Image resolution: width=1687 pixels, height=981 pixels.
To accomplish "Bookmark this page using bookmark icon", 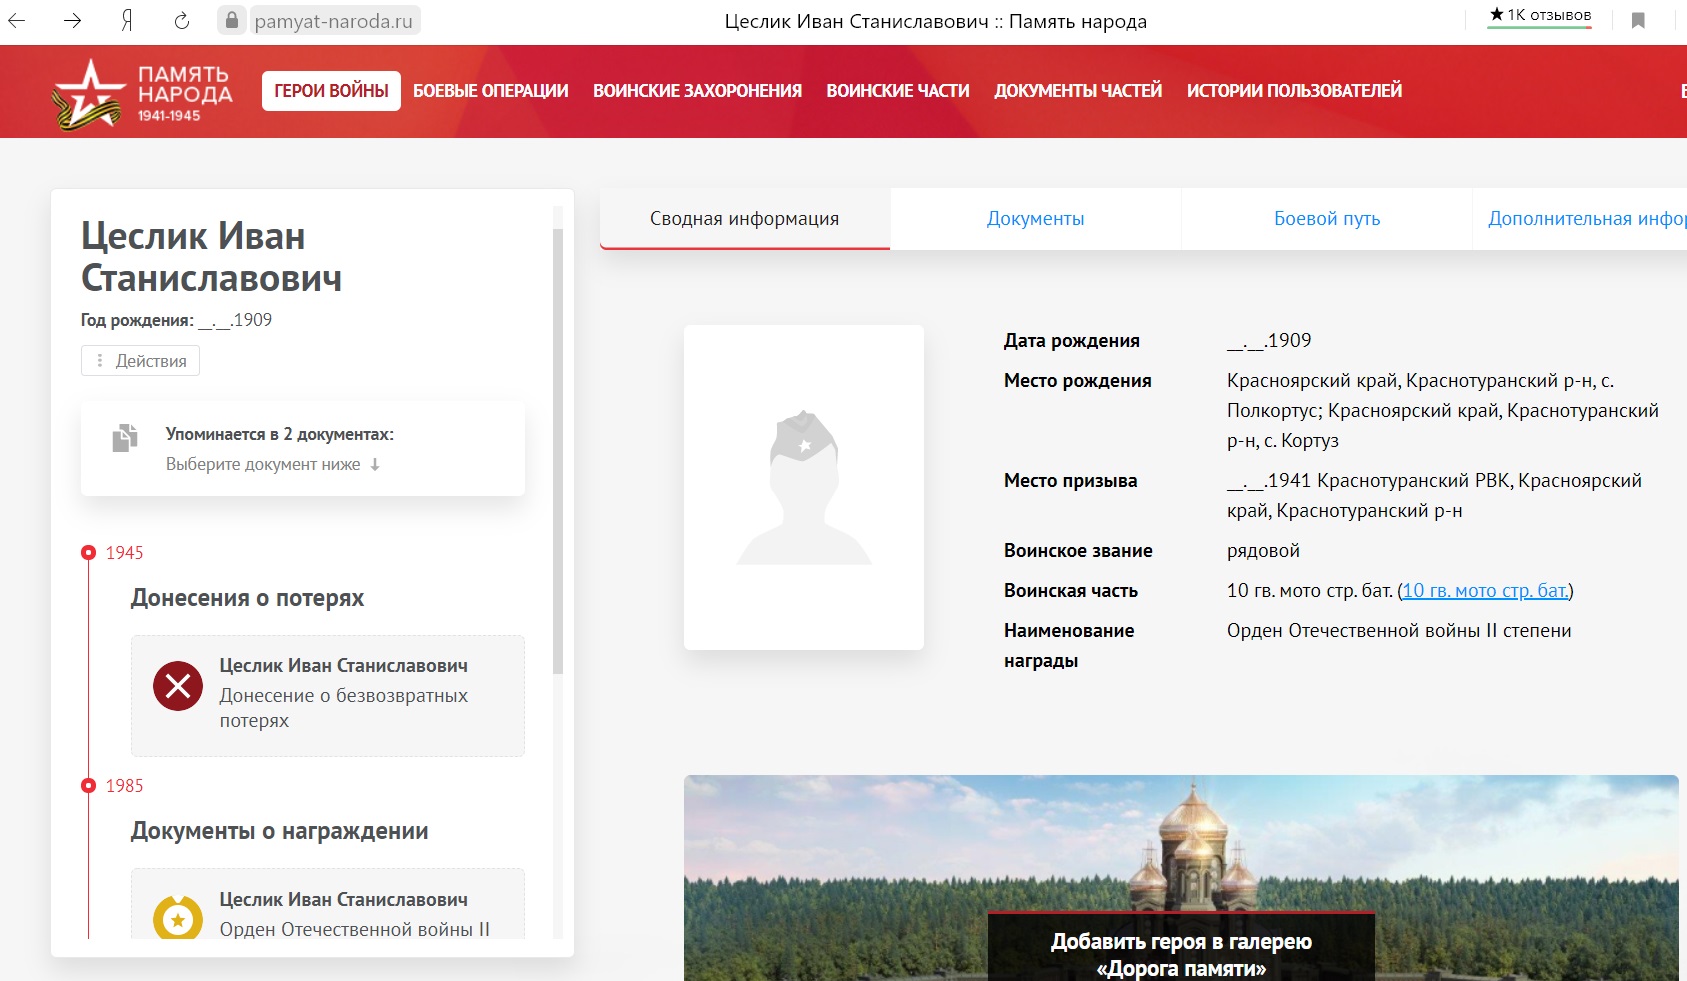I will click(x=1638, y=21).
